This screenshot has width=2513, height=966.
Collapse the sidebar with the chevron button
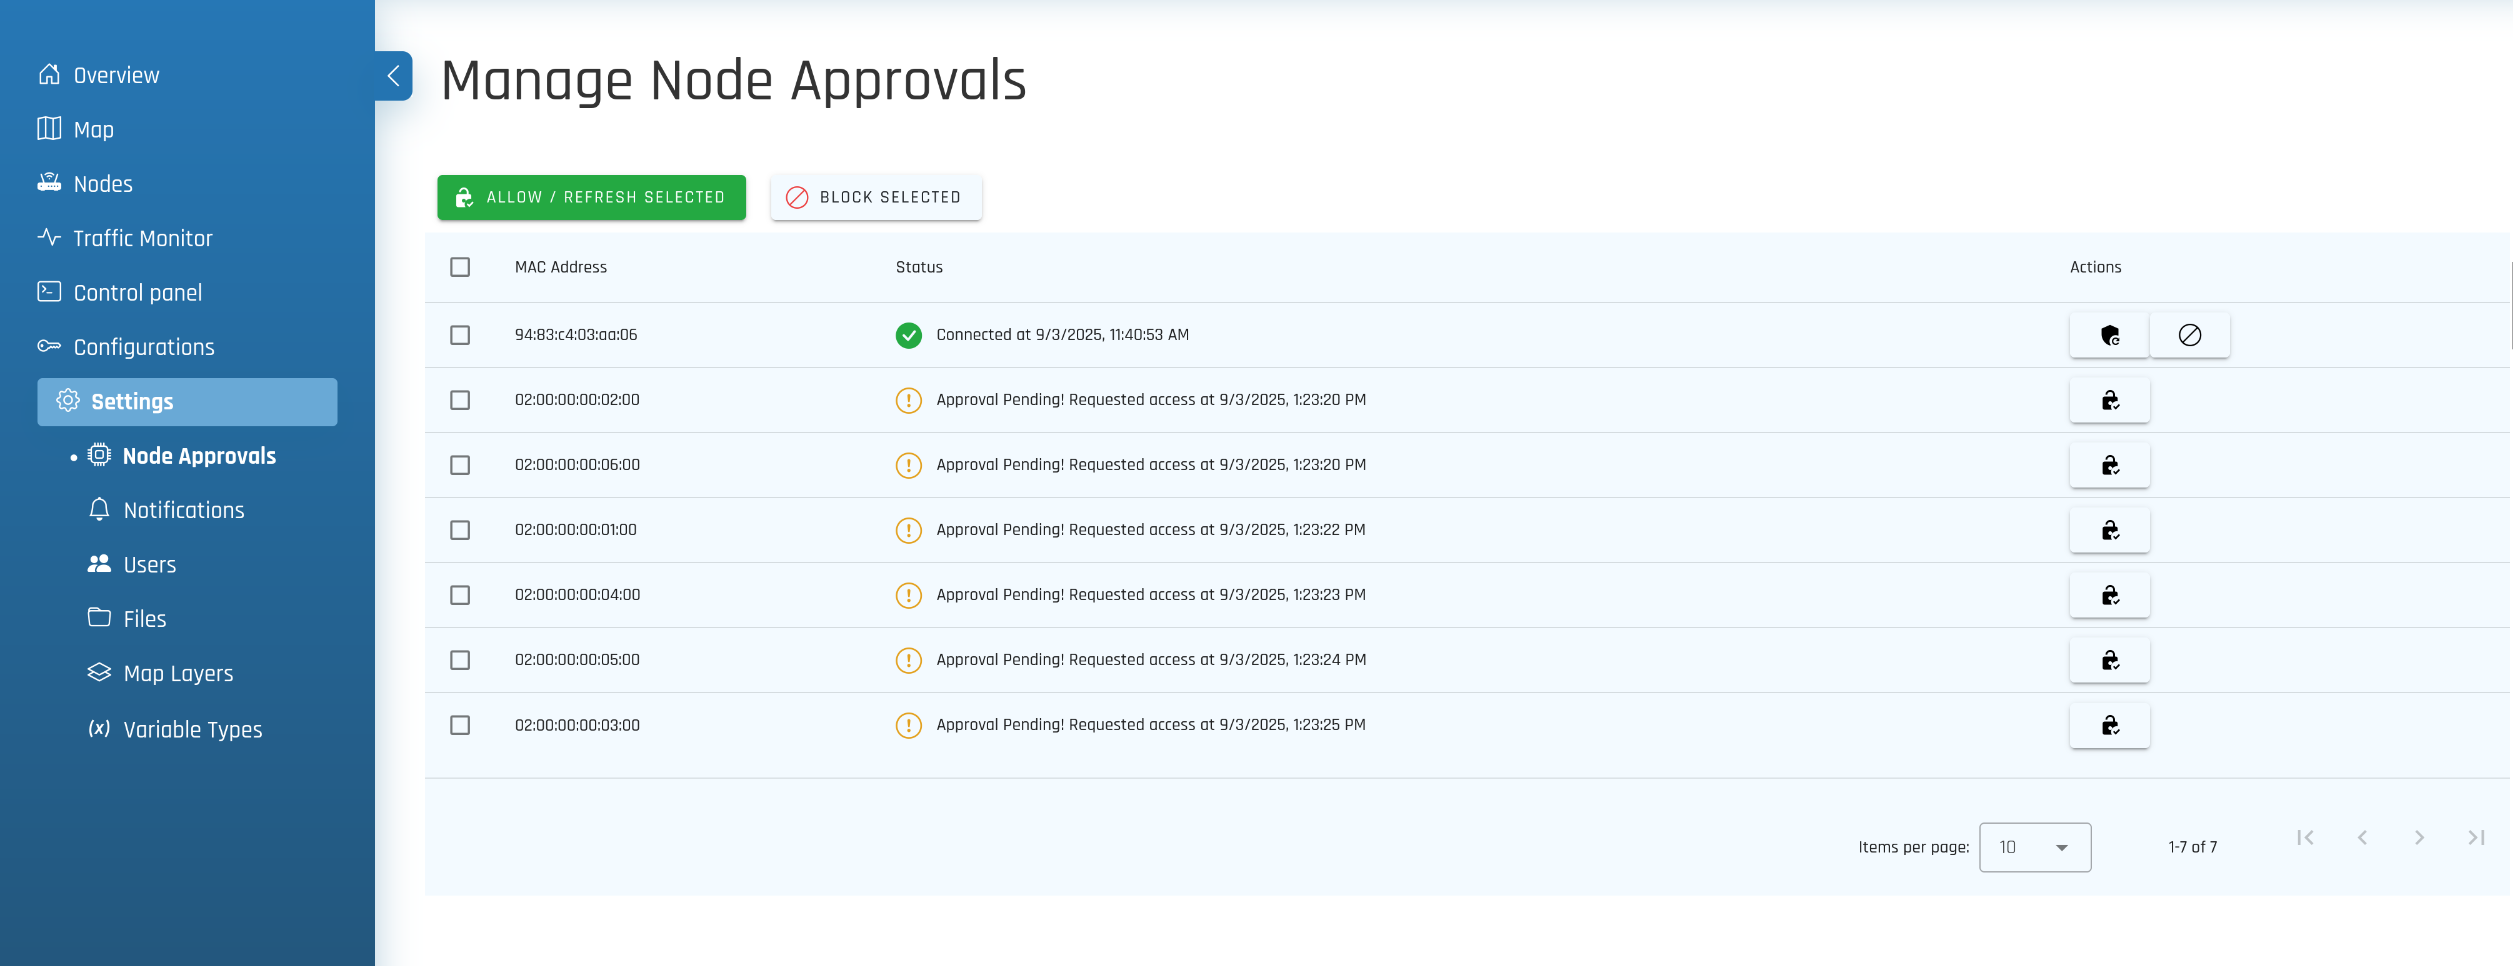point(394,76)
